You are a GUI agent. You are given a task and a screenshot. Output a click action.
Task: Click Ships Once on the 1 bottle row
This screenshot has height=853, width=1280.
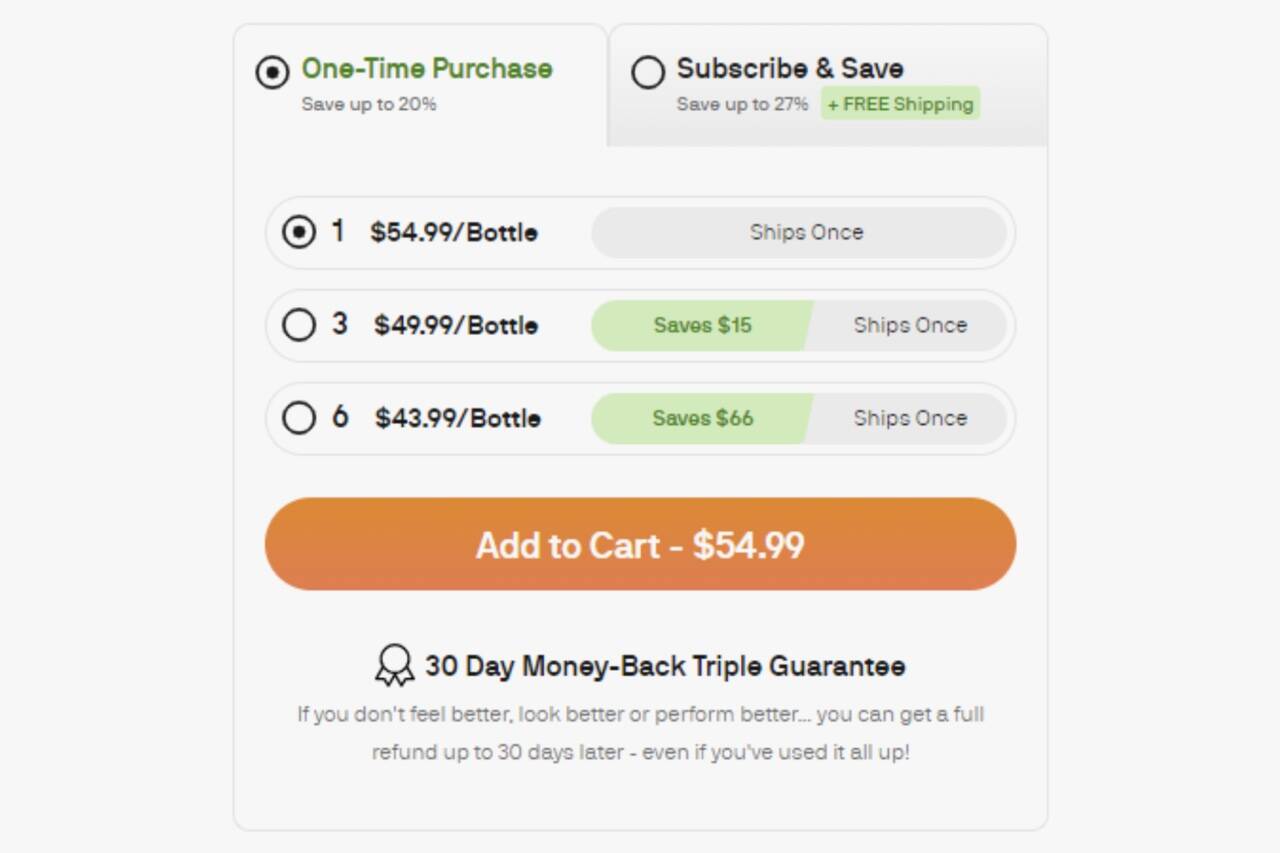pyautogui.click(x=806, y=232)
